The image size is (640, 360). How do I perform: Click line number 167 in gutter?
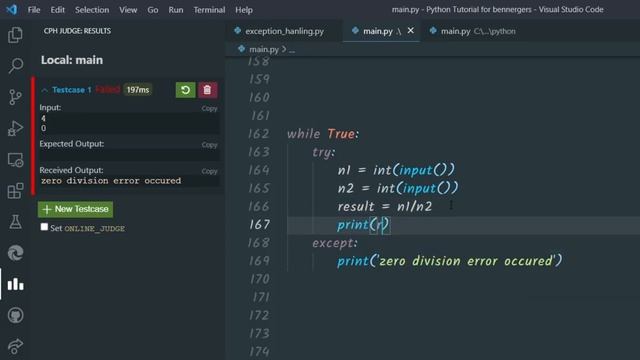[x=260, y=224]
